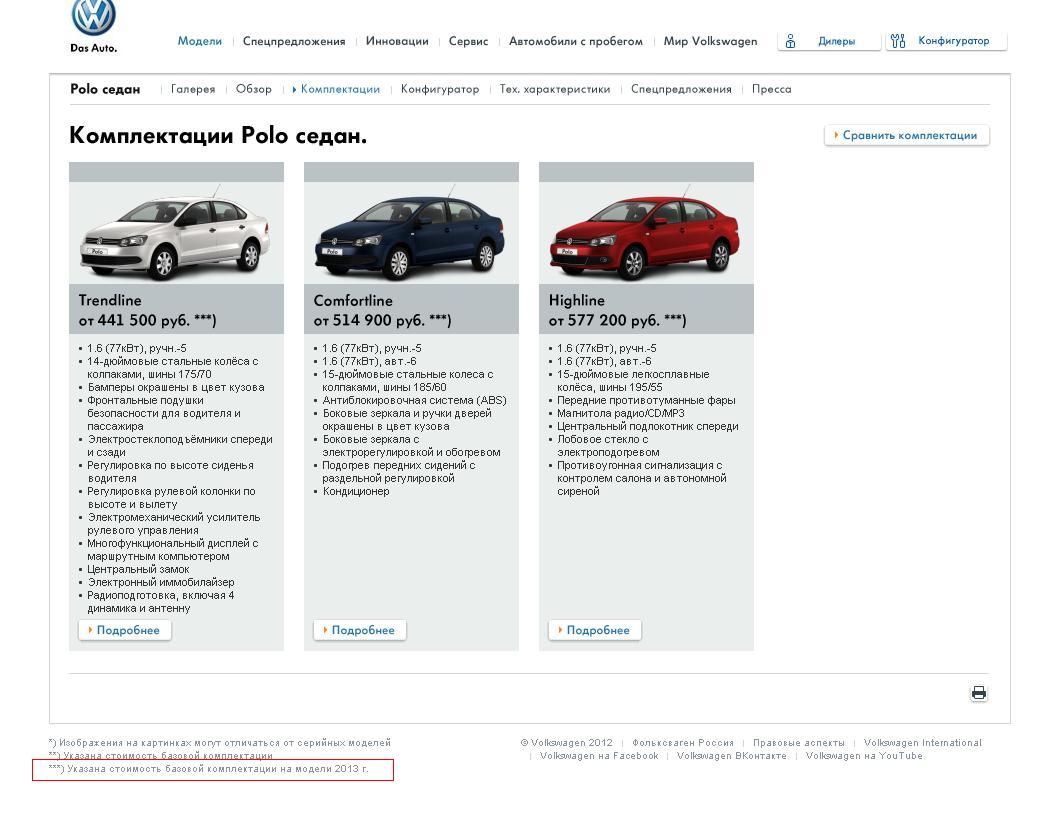Click the Highline title

[x=576, y=300]
